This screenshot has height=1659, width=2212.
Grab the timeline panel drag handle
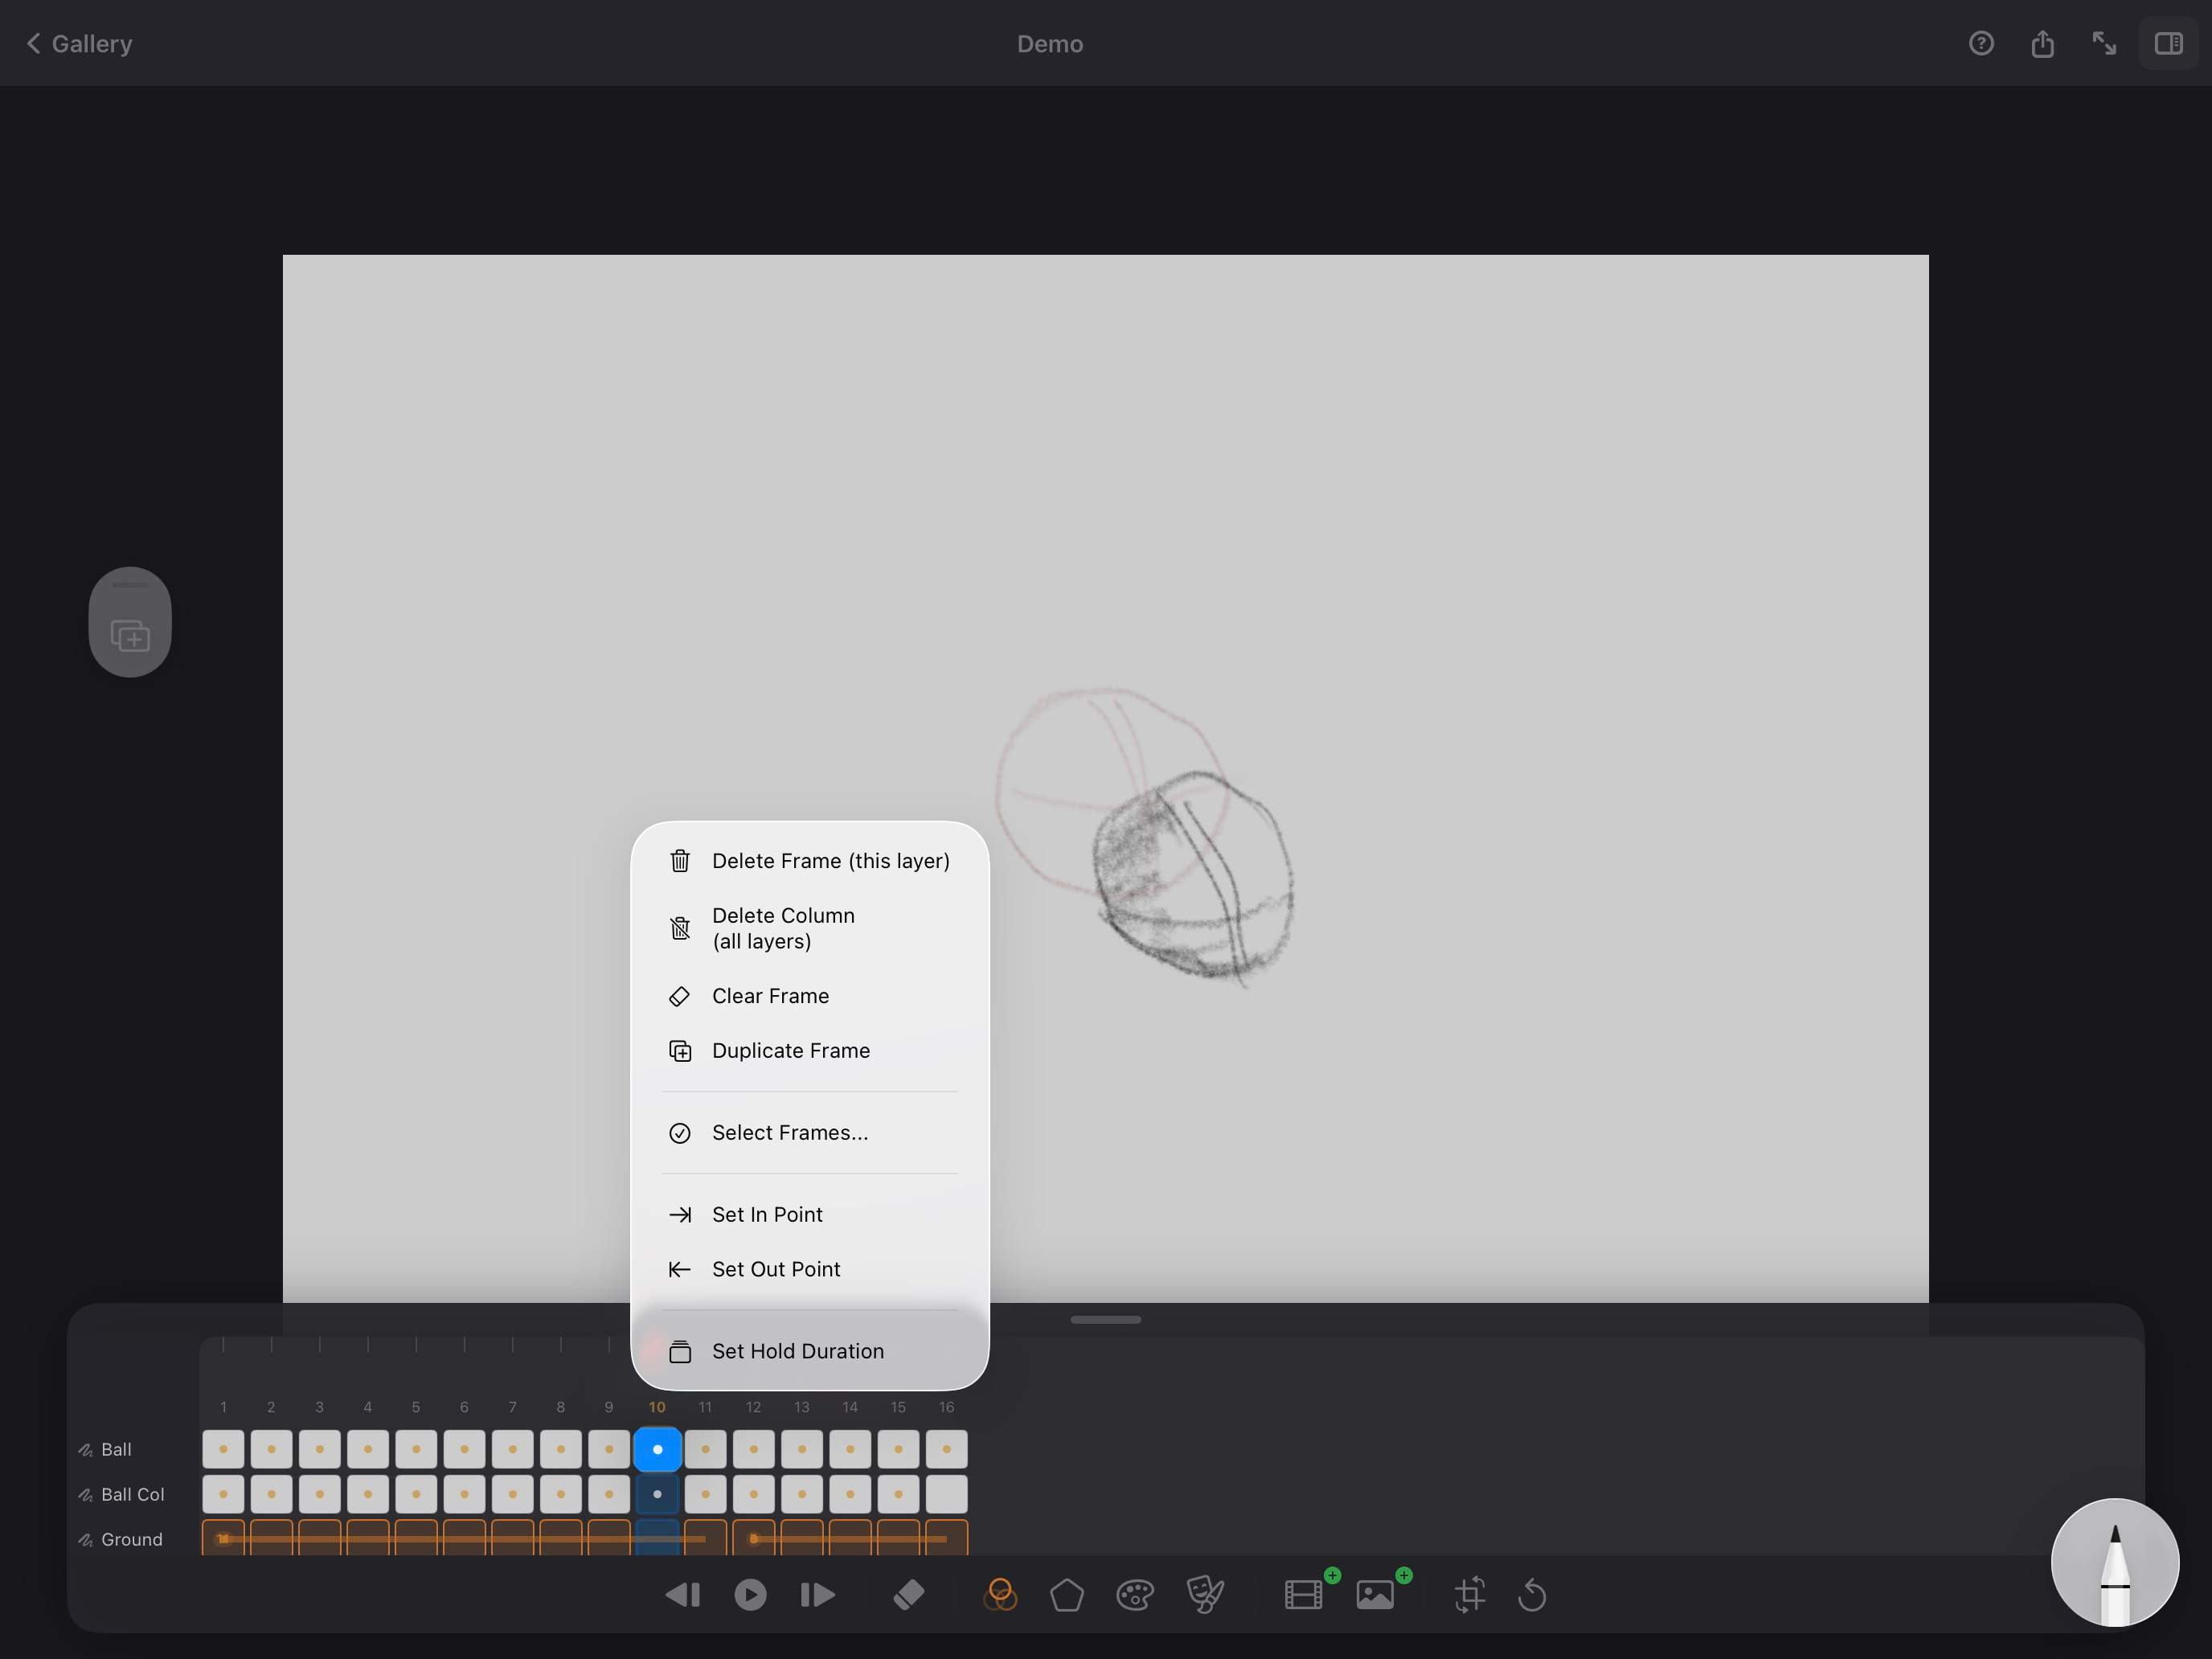[x=1105, y=1320]
